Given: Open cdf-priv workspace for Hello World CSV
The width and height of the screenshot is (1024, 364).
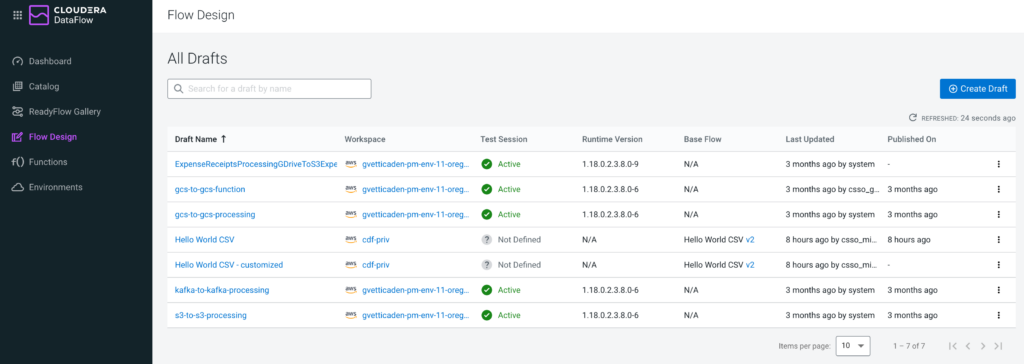Looking at the screenshot, I should (x=376, y=240).
